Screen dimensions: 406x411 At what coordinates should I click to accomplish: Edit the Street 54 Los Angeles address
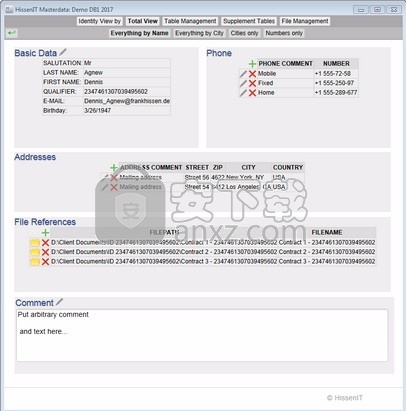(105, 187)
